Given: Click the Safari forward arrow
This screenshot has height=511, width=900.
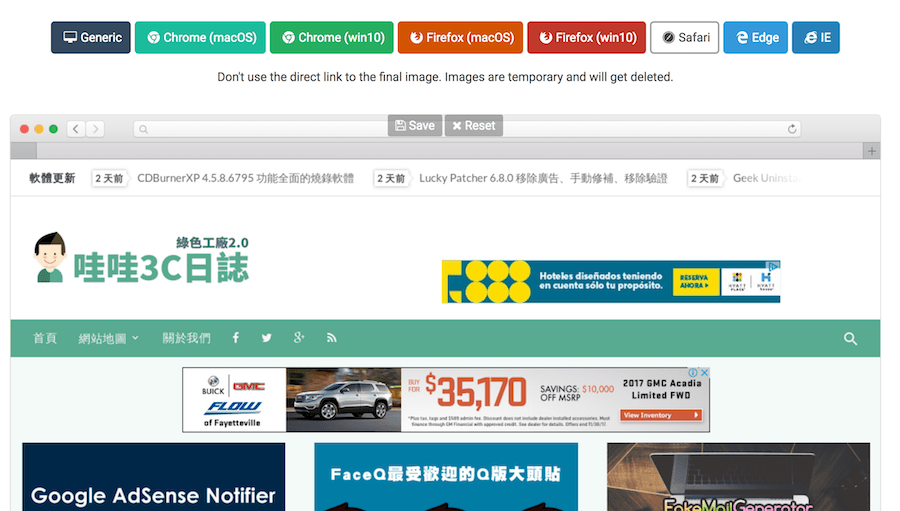Looking at the screenshot, I should pos(95,129).
